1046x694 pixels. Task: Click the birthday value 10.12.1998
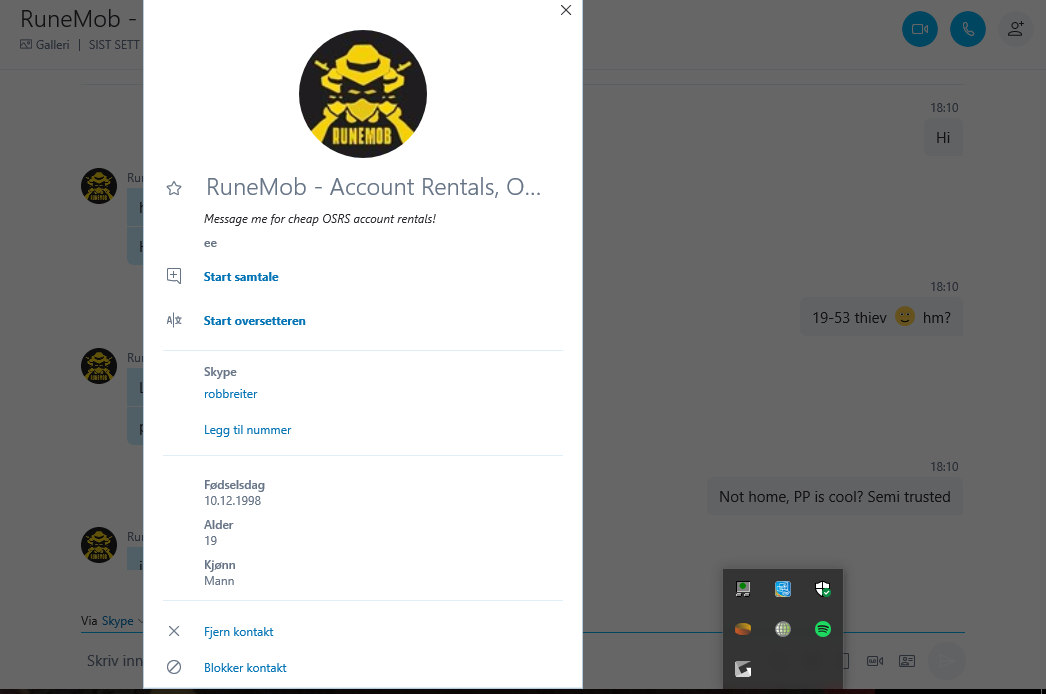(232, 500)
